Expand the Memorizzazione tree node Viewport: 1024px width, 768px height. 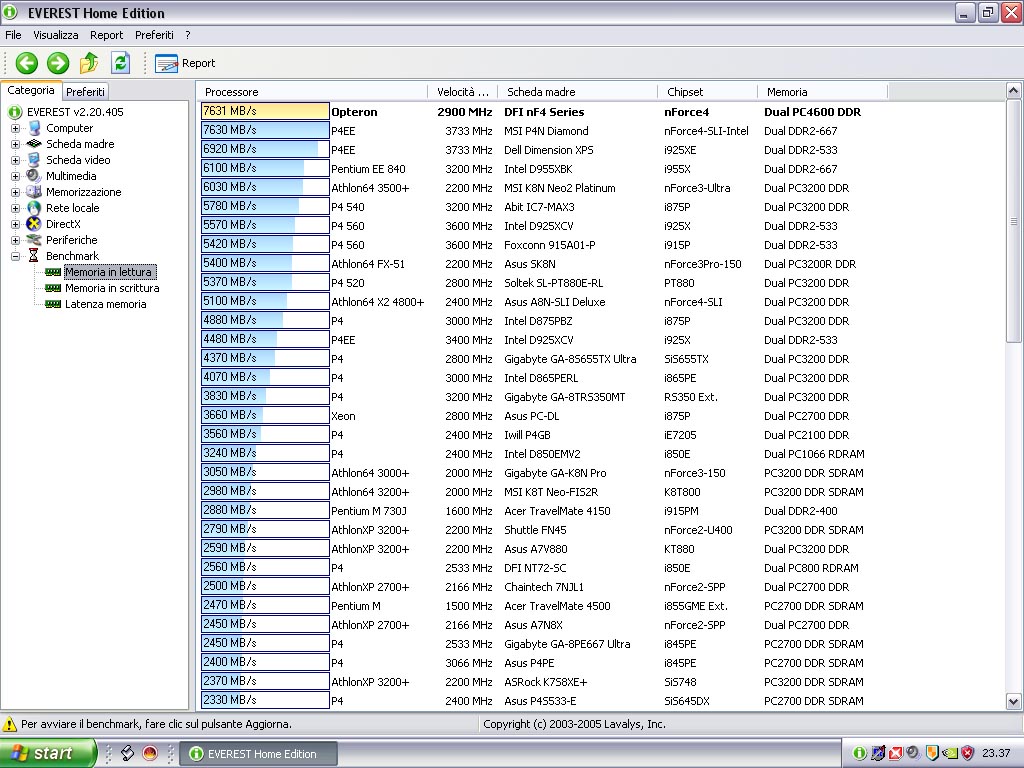click(16, 192)
